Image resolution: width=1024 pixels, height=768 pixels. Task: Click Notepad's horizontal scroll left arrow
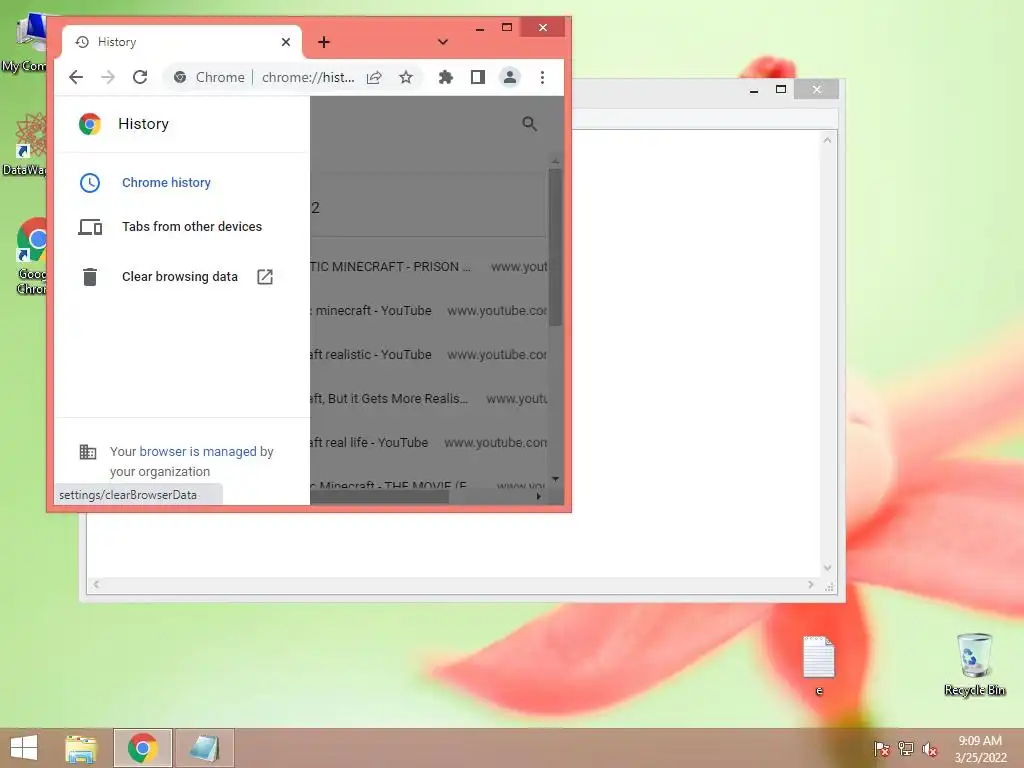(97, 584)
